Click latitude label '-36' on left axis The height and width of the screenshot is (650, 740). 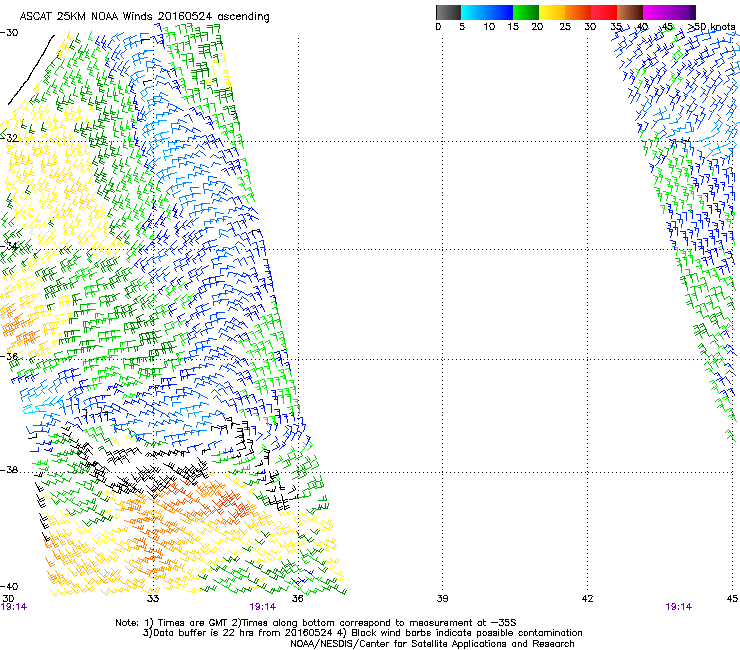(x=9, y=356)
